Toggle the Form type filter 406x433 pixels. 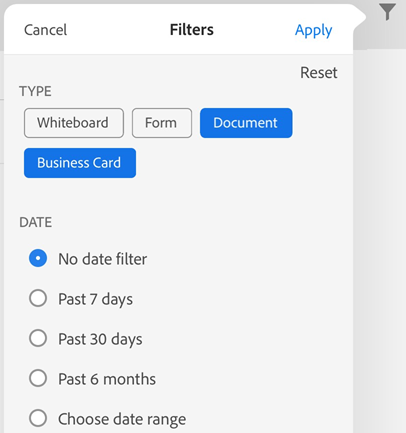[x=162, y=123]
